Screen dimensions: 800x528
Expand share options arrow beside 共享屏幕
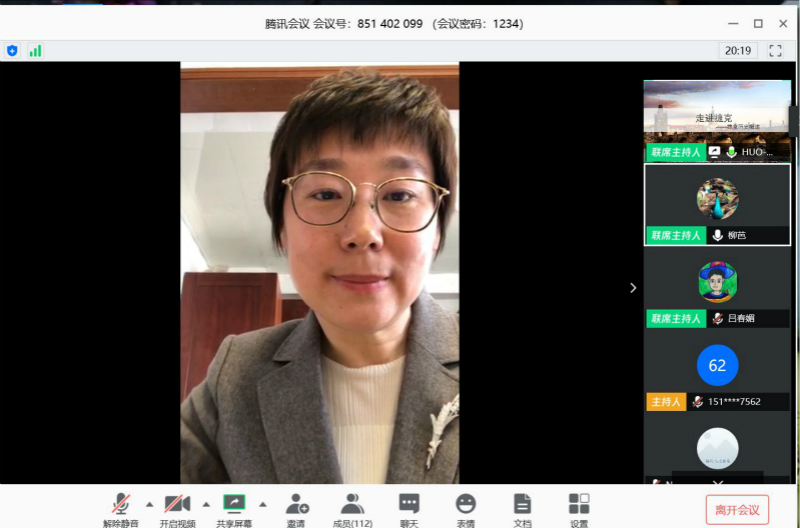[263, 503]
